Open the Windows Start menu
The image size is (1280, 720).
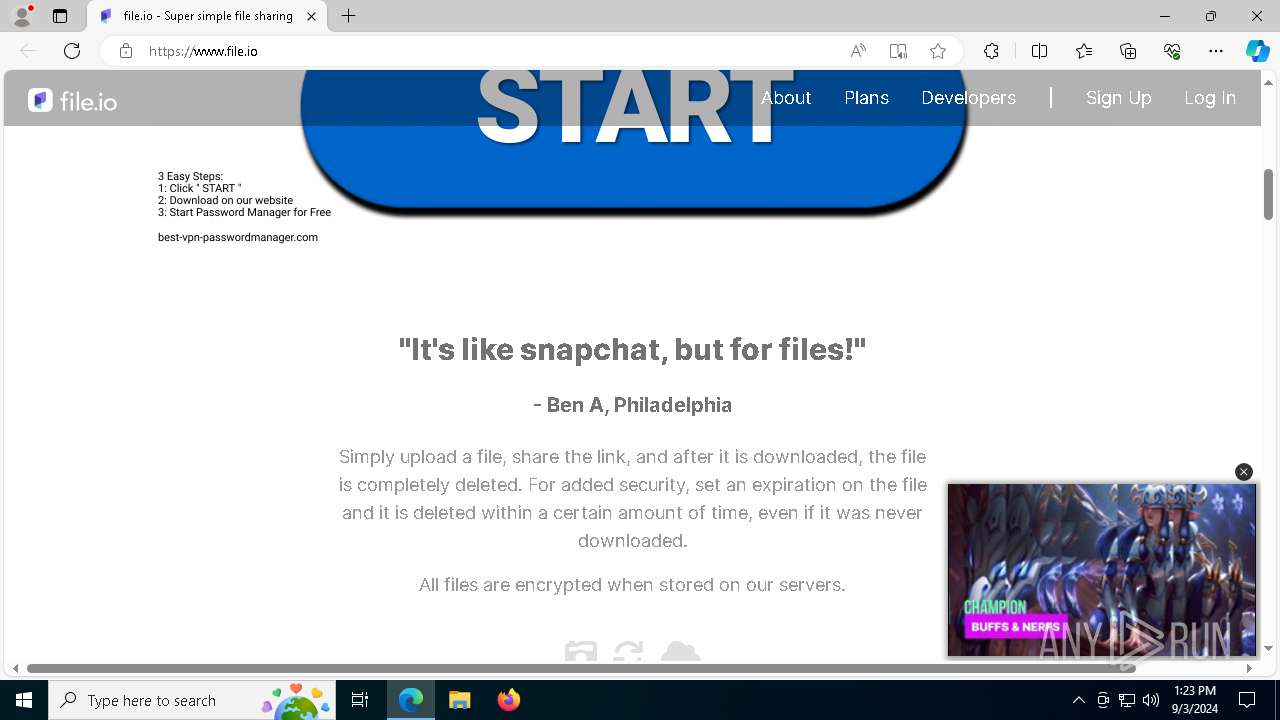pos(24,700)
